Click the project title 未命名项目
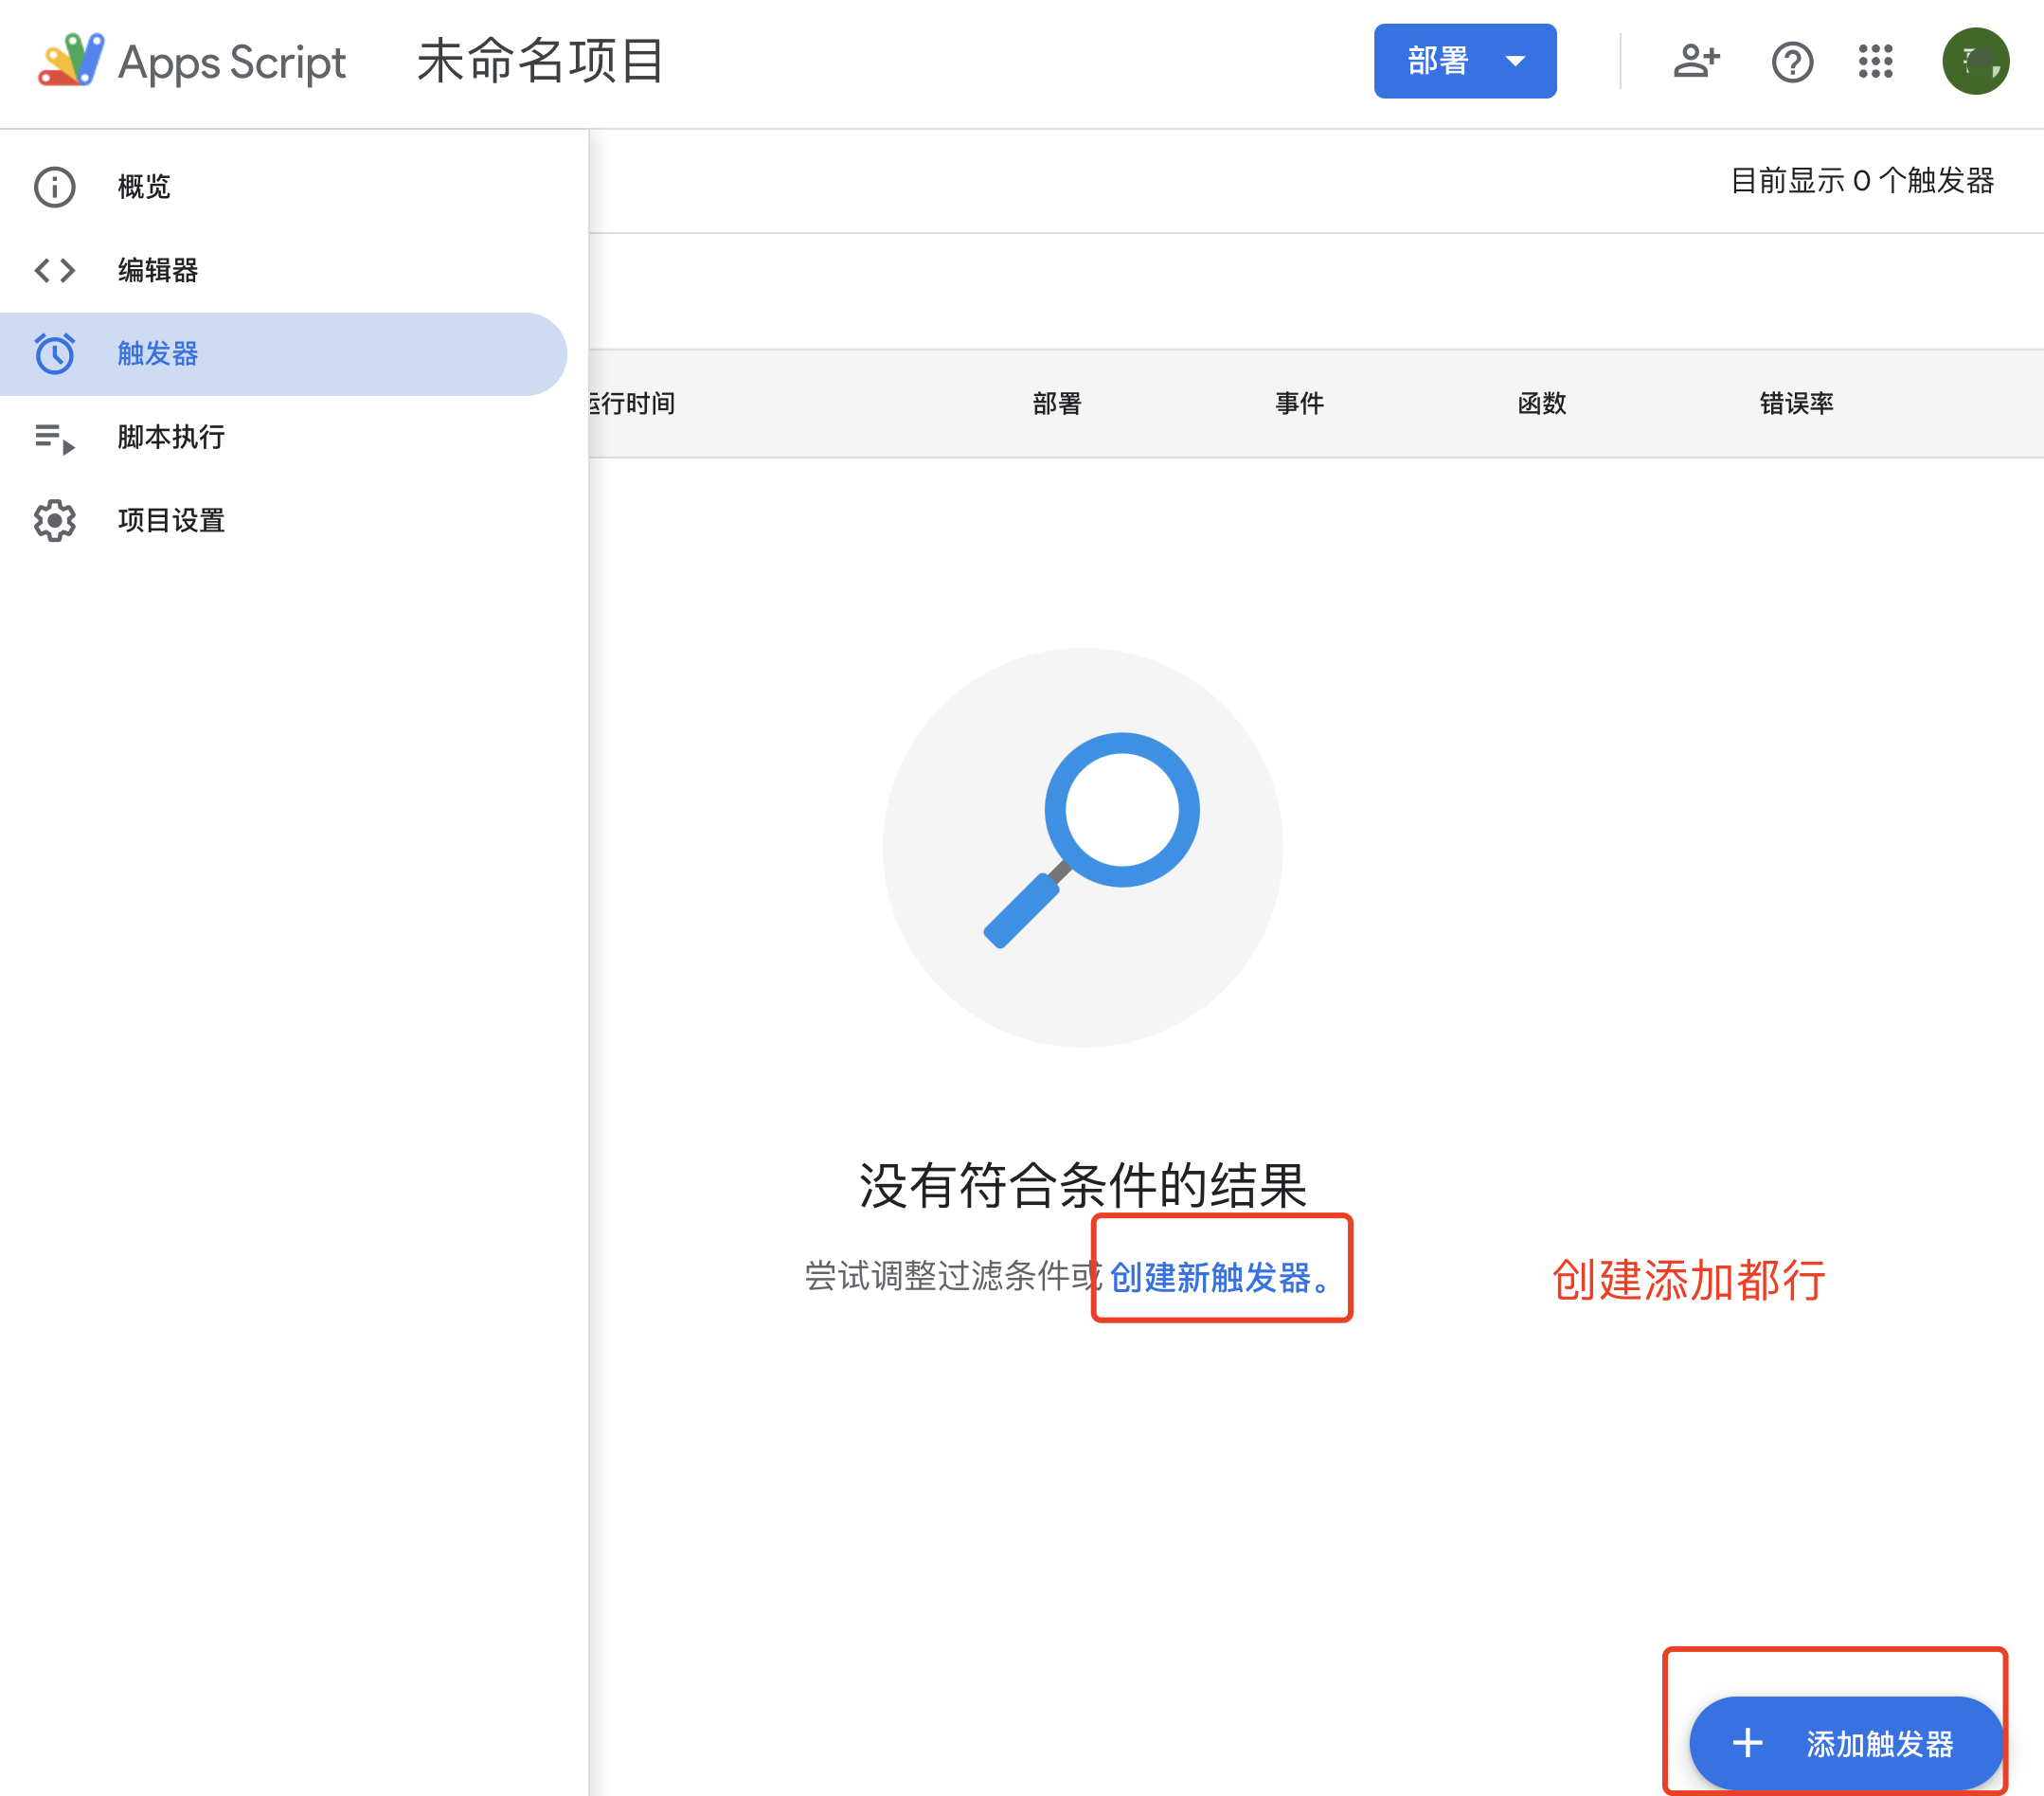 click(x=540, y=61)
